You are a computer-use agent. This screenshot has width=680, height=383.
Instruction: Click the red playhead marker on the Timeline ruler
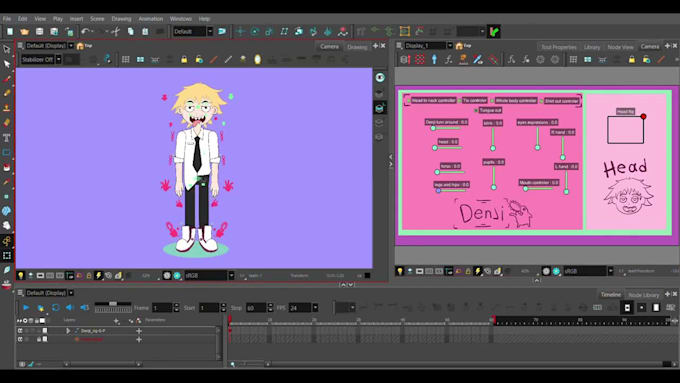[x=230, y=320]
